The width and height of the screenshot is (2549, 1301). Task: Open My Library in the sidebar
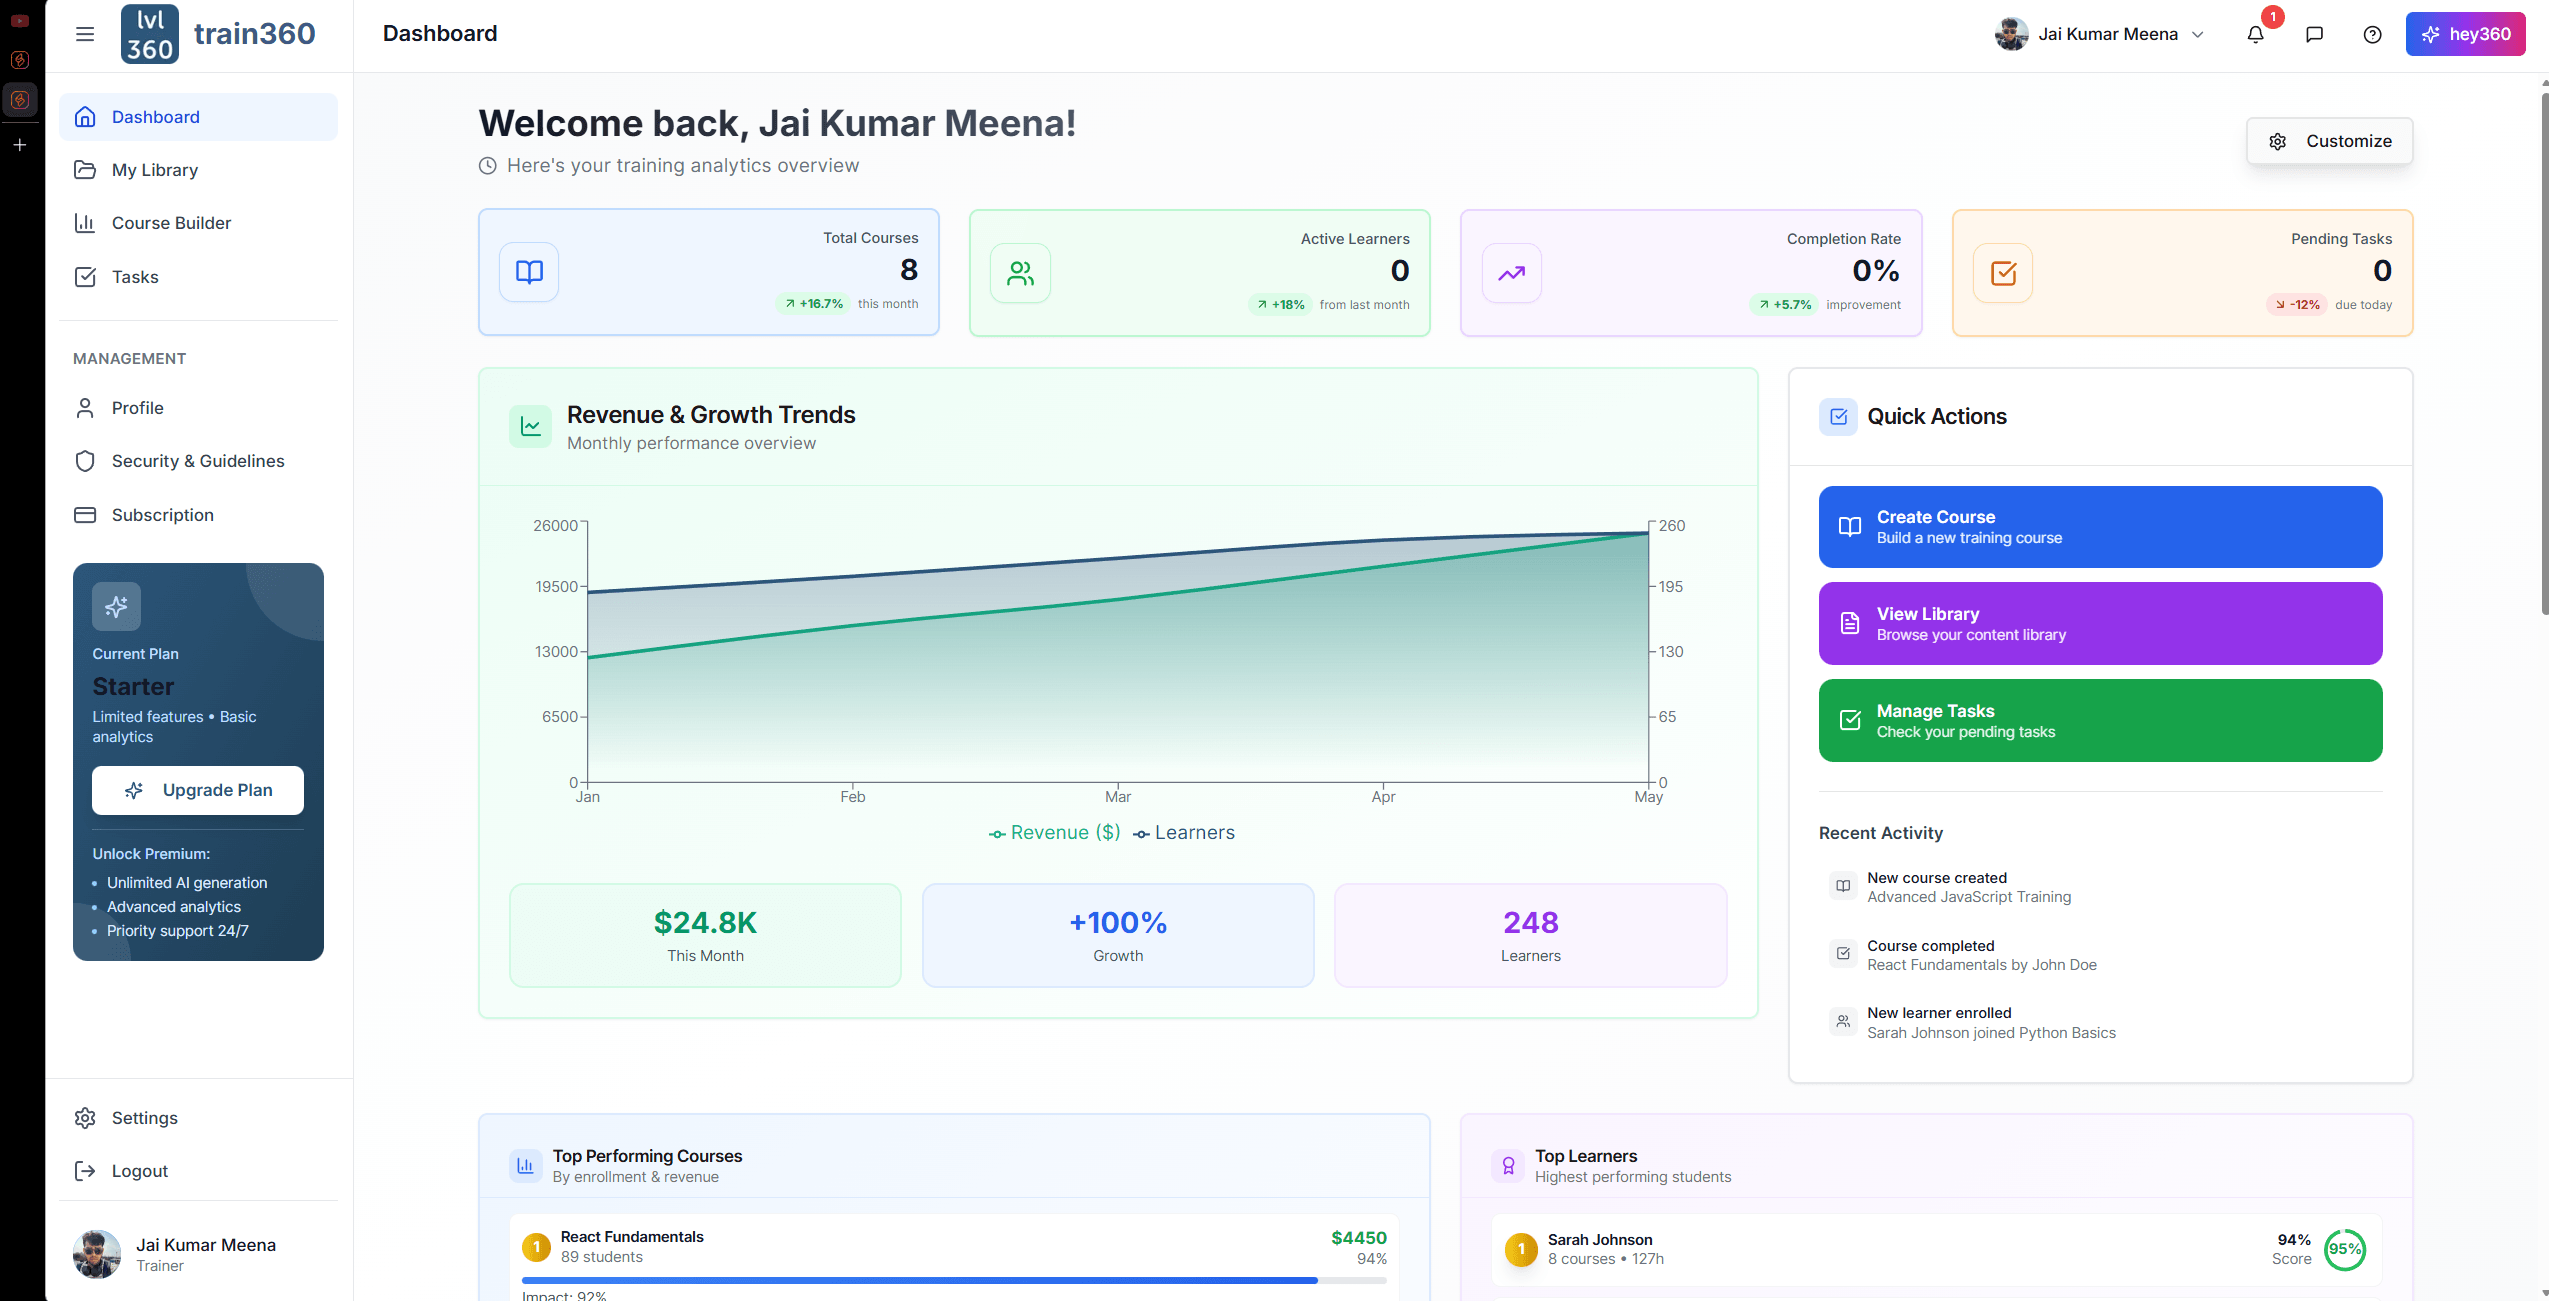coord(155,170)
